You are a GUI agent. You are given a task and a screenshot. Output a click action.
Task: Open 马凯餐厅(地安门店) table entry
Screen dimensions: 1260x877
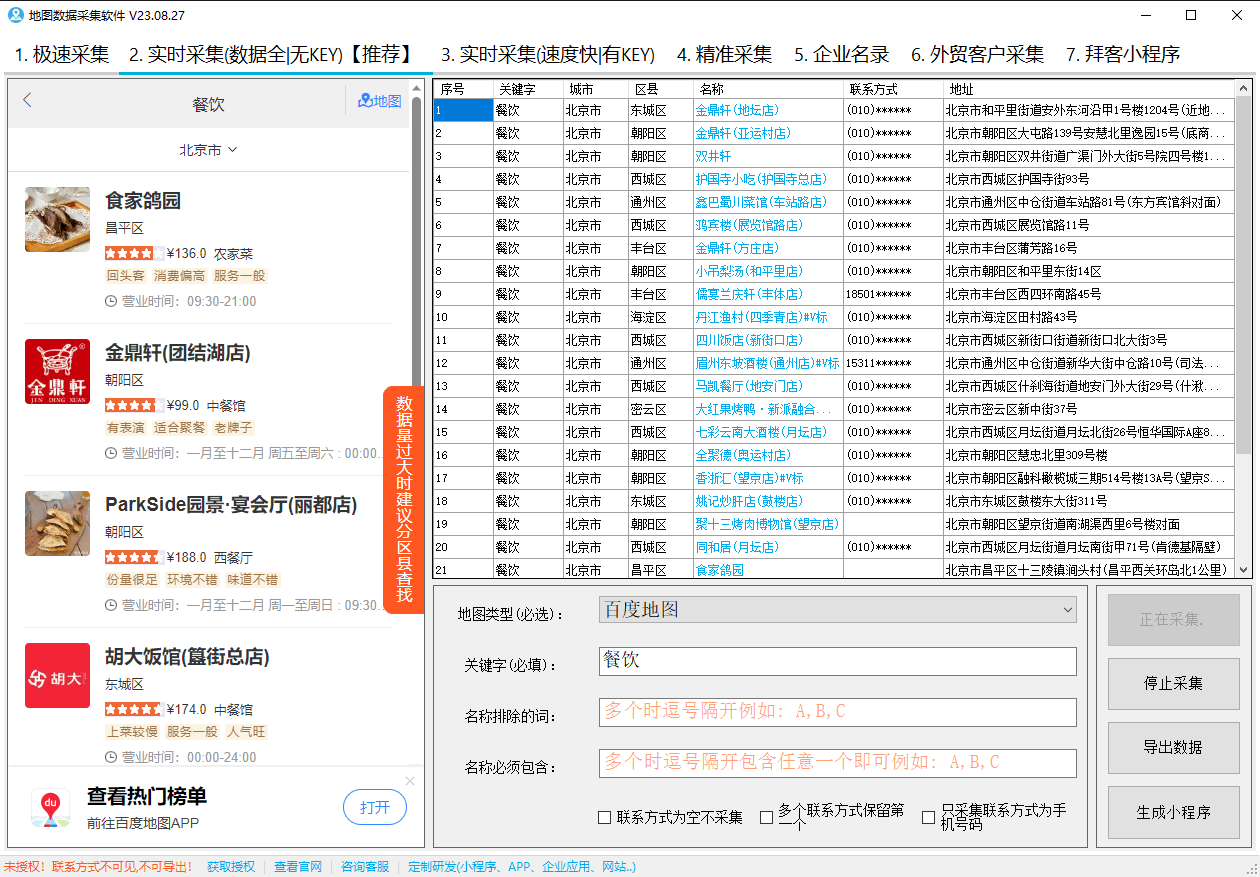749,386
